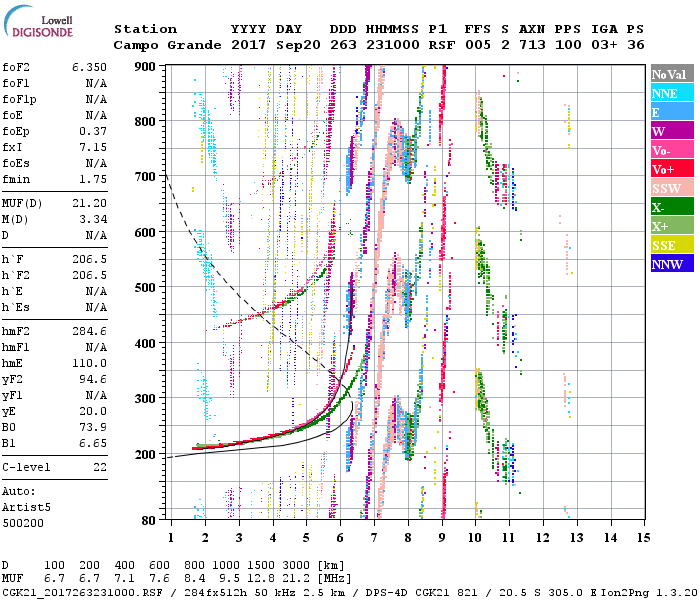Click the CGK21_2017263231000.RSF filename
Viewport: 700px width, 600px height.
pos(82,592)
